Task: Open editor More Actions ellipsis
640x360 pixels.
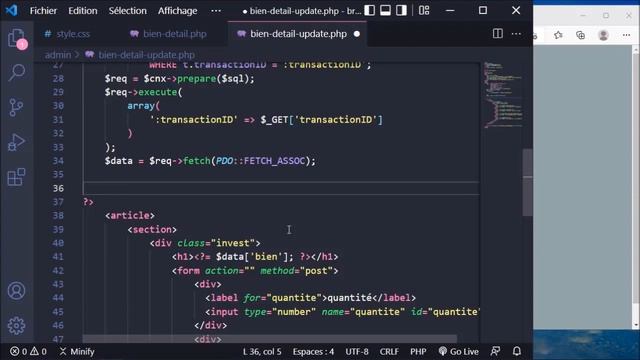Action: (x=516, y=33)
